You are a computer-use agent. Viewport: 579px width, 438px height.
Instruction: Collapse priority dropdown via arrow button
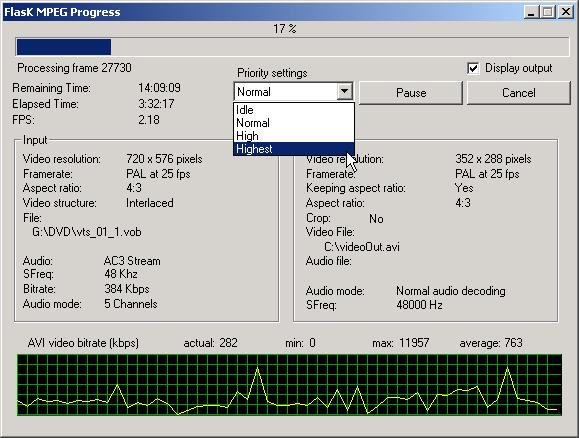pyautogui.click(x=344, y=91)
